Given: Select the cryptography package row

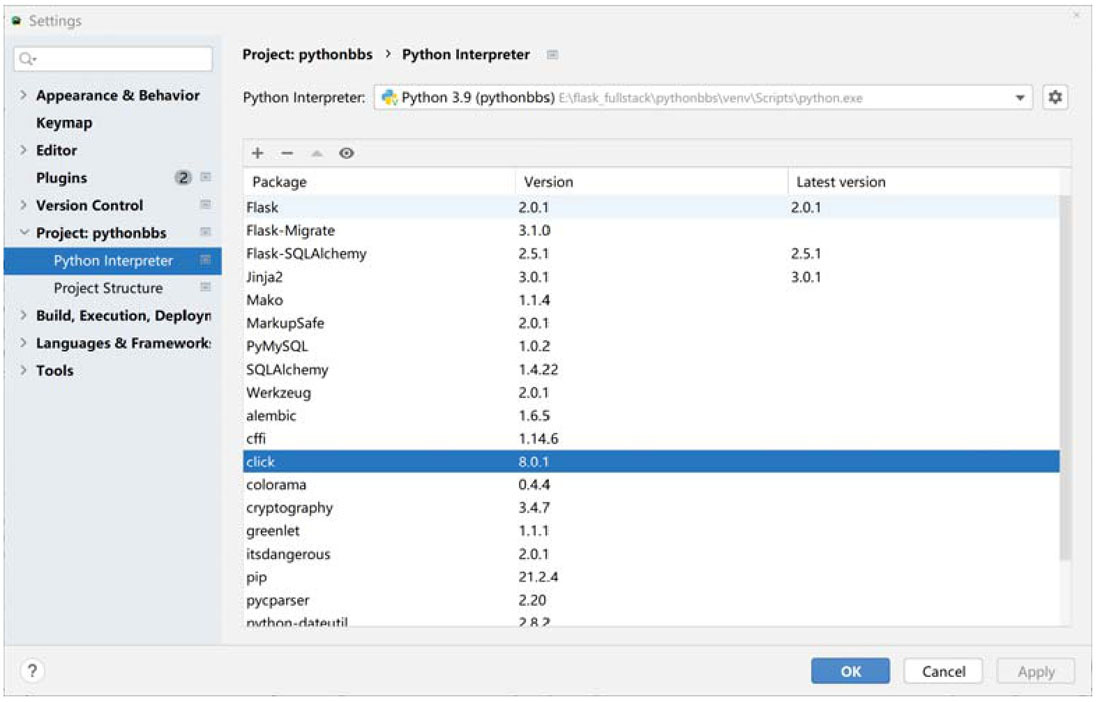Looking at the screenshot, I should pos(652,508).
